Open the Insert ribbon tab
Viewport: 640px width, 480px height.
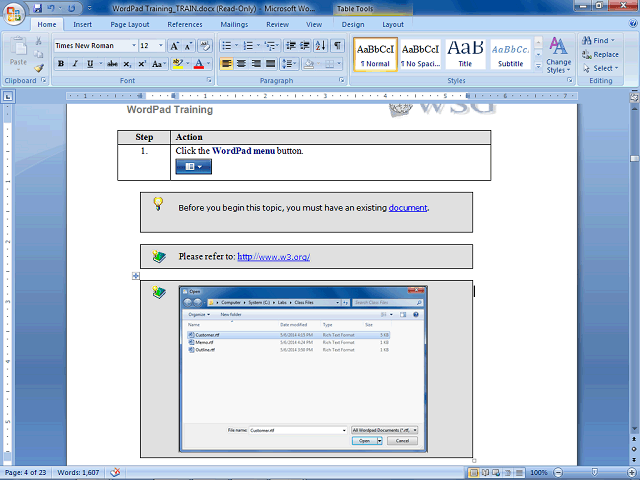click(x=82, y=24)
